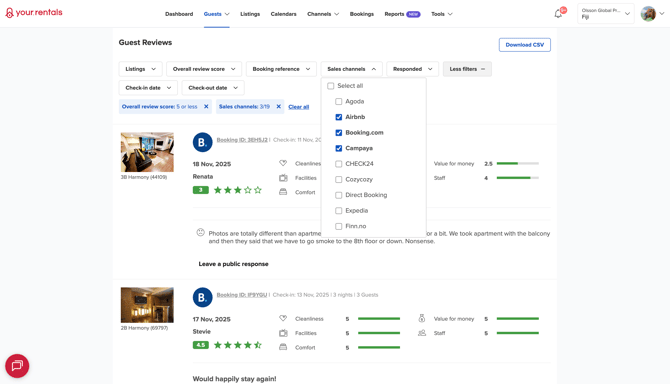Viewport: 670px width, 384px height.
Task: Collapse the Sales channels dropdown
Action: 352,69
